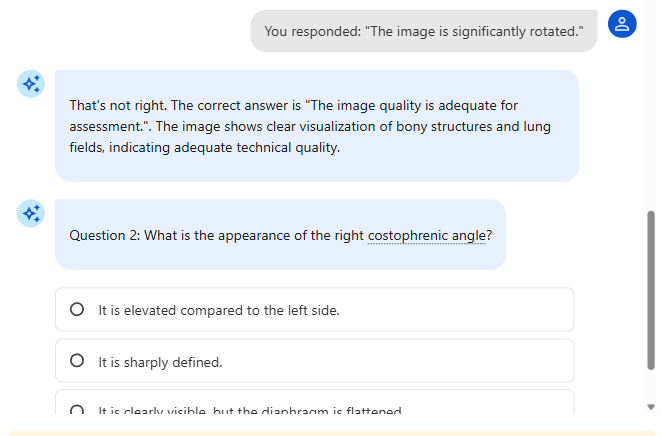This screenshot has width=662, height=436.
Task: Click the pale yellow banner at the bottom
Action: pyautogui.click(x=330, y=433)
